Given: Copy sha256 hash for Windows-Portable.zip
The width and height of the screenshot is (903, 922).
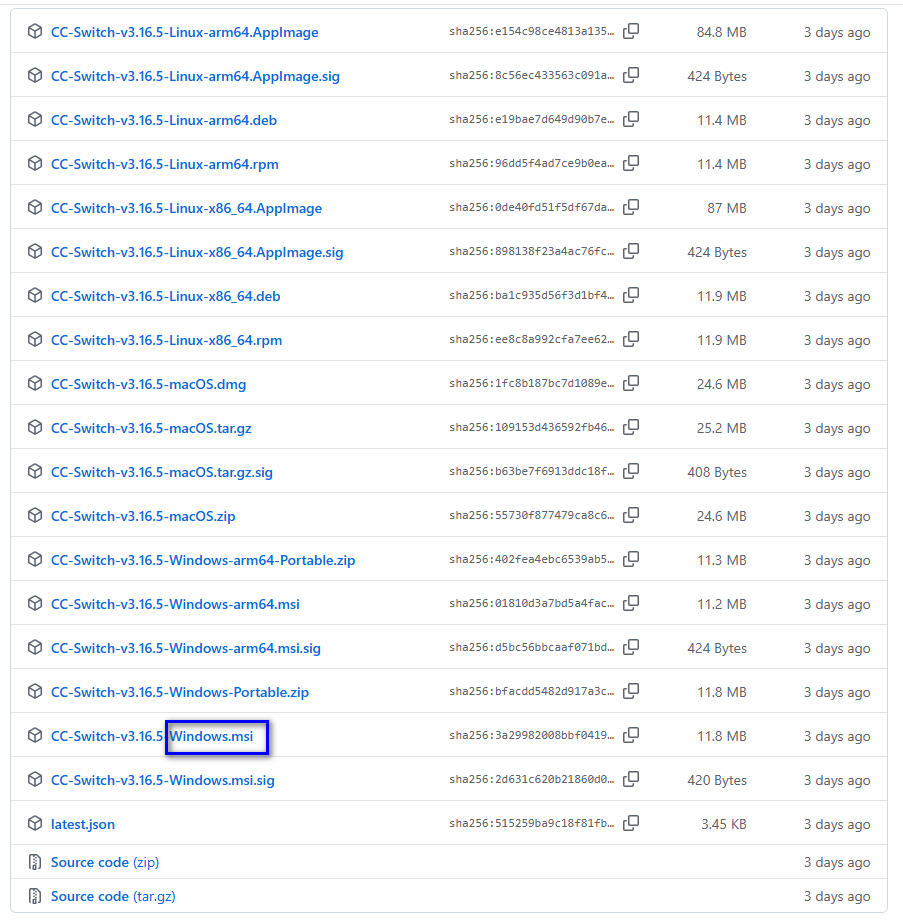Looking at the screenshot, I should tap(631, 692).
